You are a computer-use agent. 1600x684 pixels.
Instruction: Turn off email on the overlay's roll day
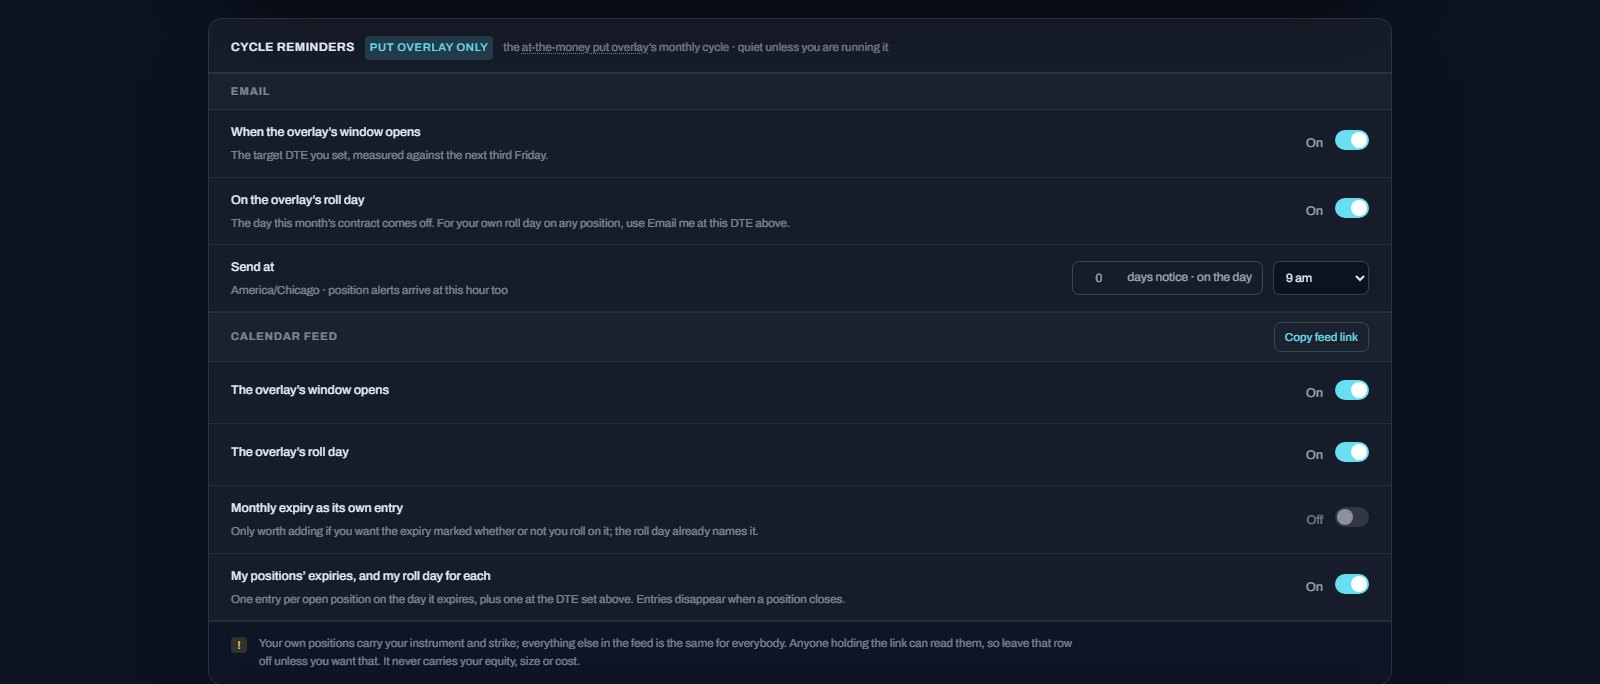(x=1351, y=208)
